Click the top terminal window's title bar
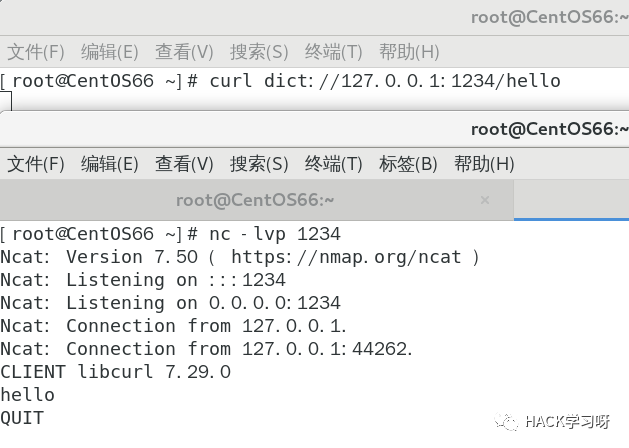 [x=300, y=17]
